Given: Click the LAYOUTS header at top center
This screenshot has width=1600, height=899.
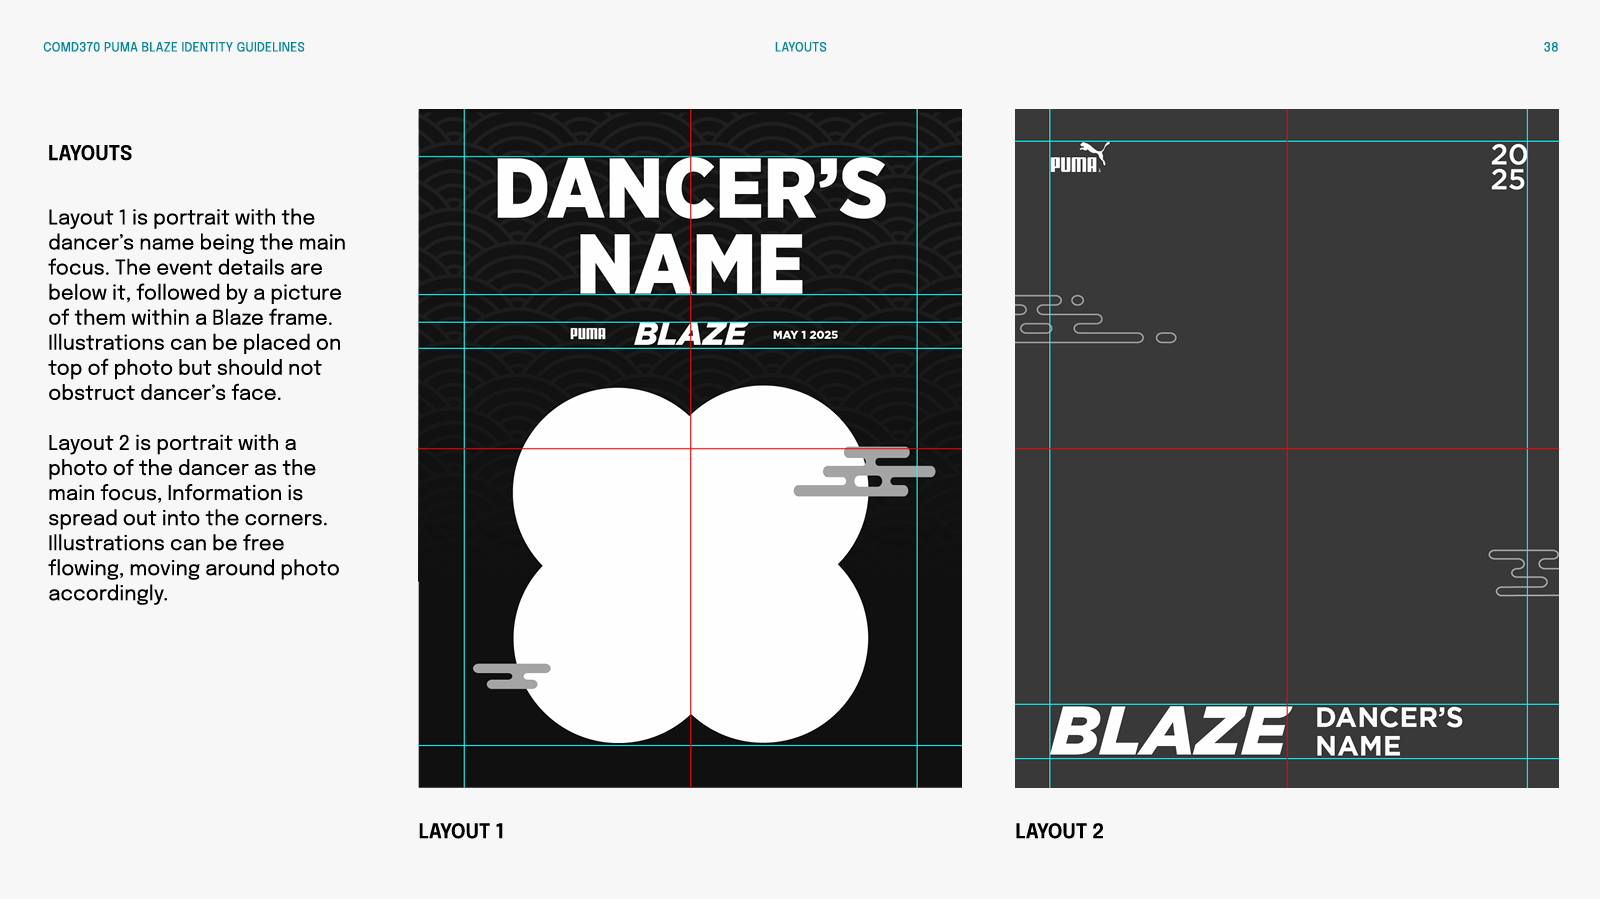Looking at the screenshot, I should (800, 47).
